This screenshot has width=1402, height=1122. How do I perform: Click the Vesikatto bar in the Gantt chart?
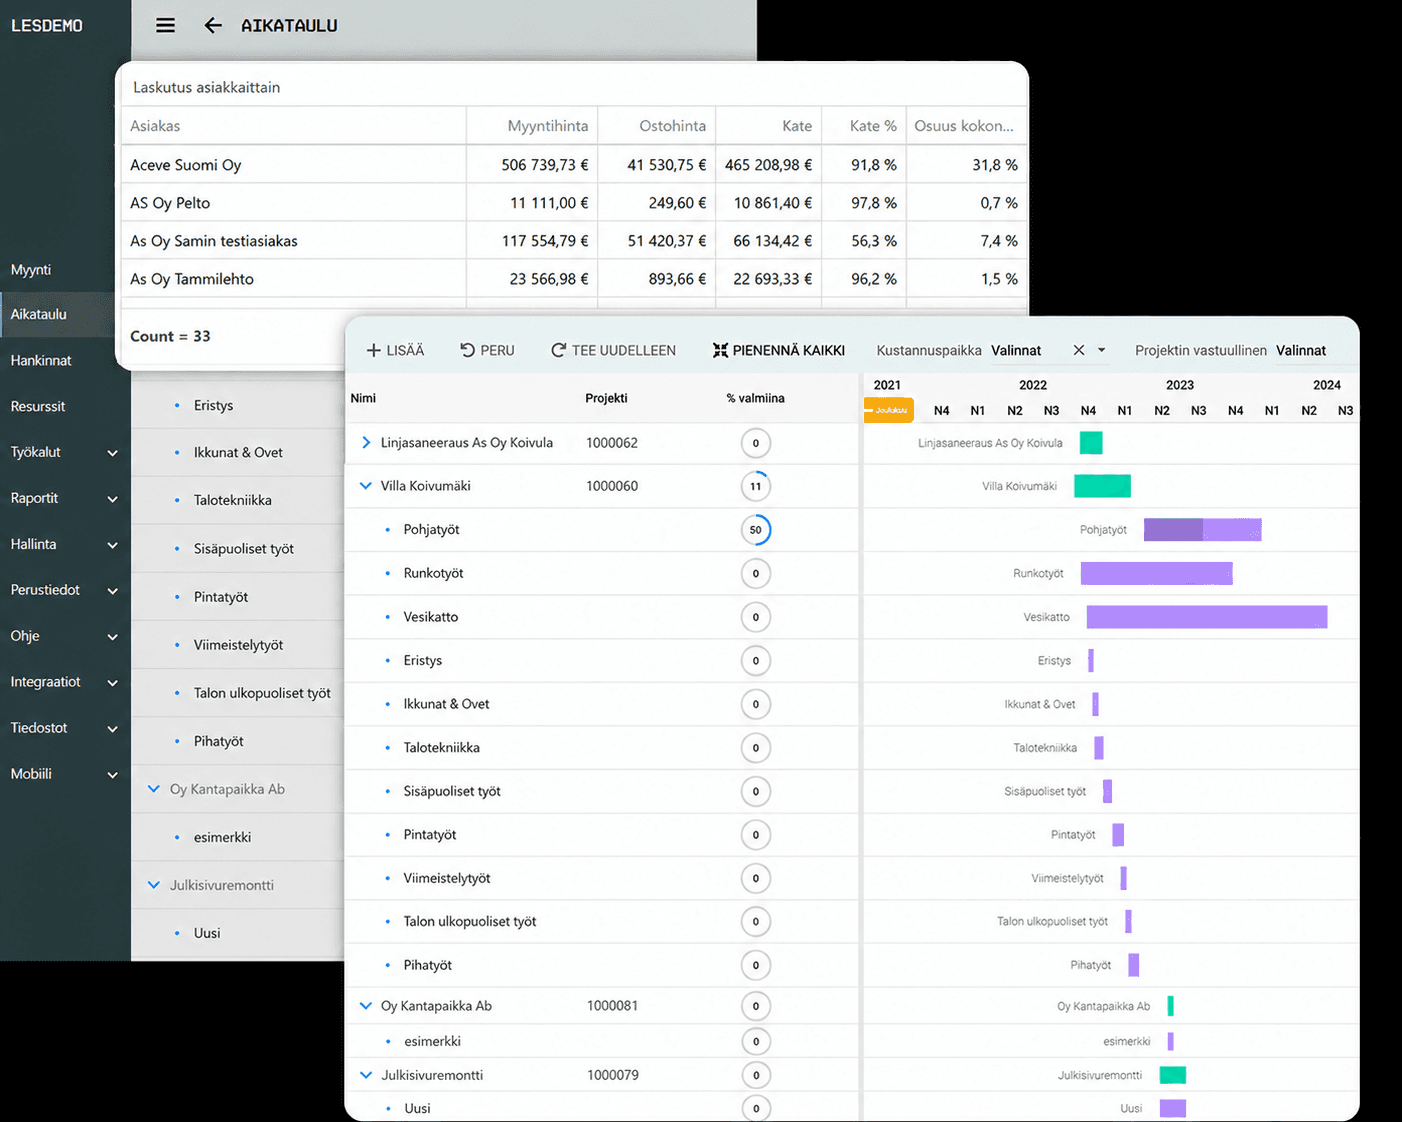[1207, 617]
